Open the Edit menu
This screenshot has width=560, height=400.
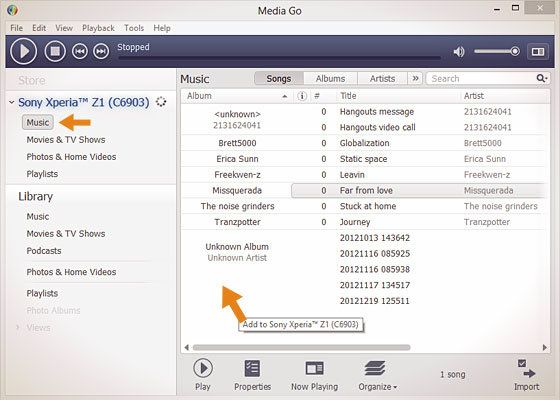point(39,28)
